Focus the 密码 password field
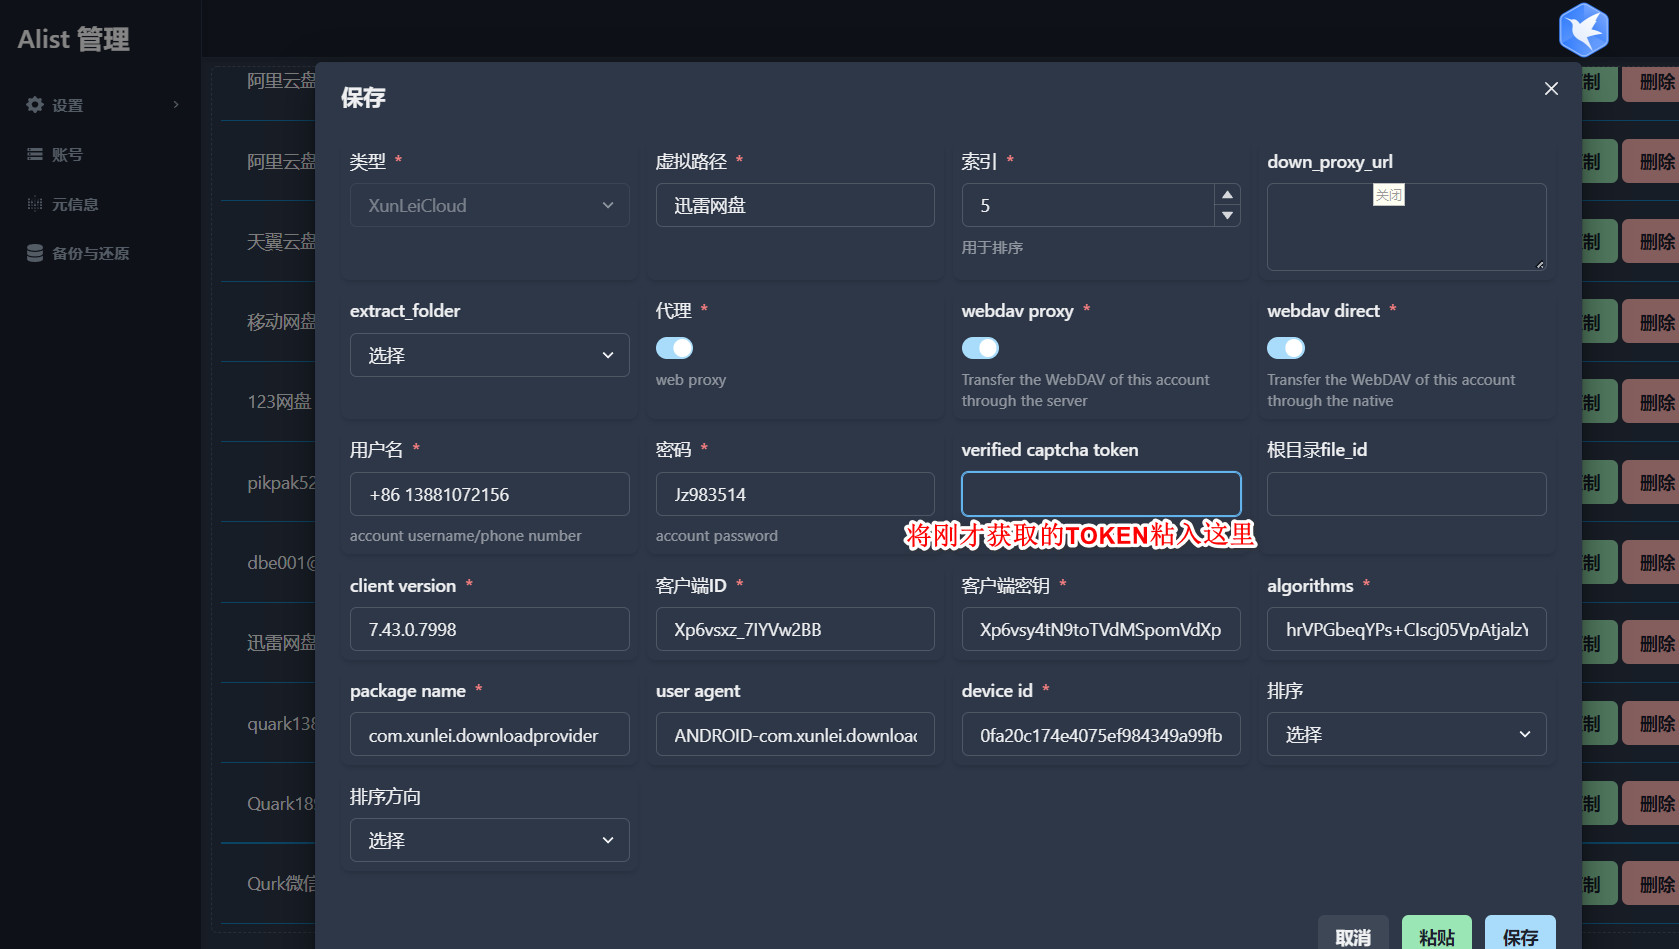Screen dimensions: 1679x949 pos(795,494)
